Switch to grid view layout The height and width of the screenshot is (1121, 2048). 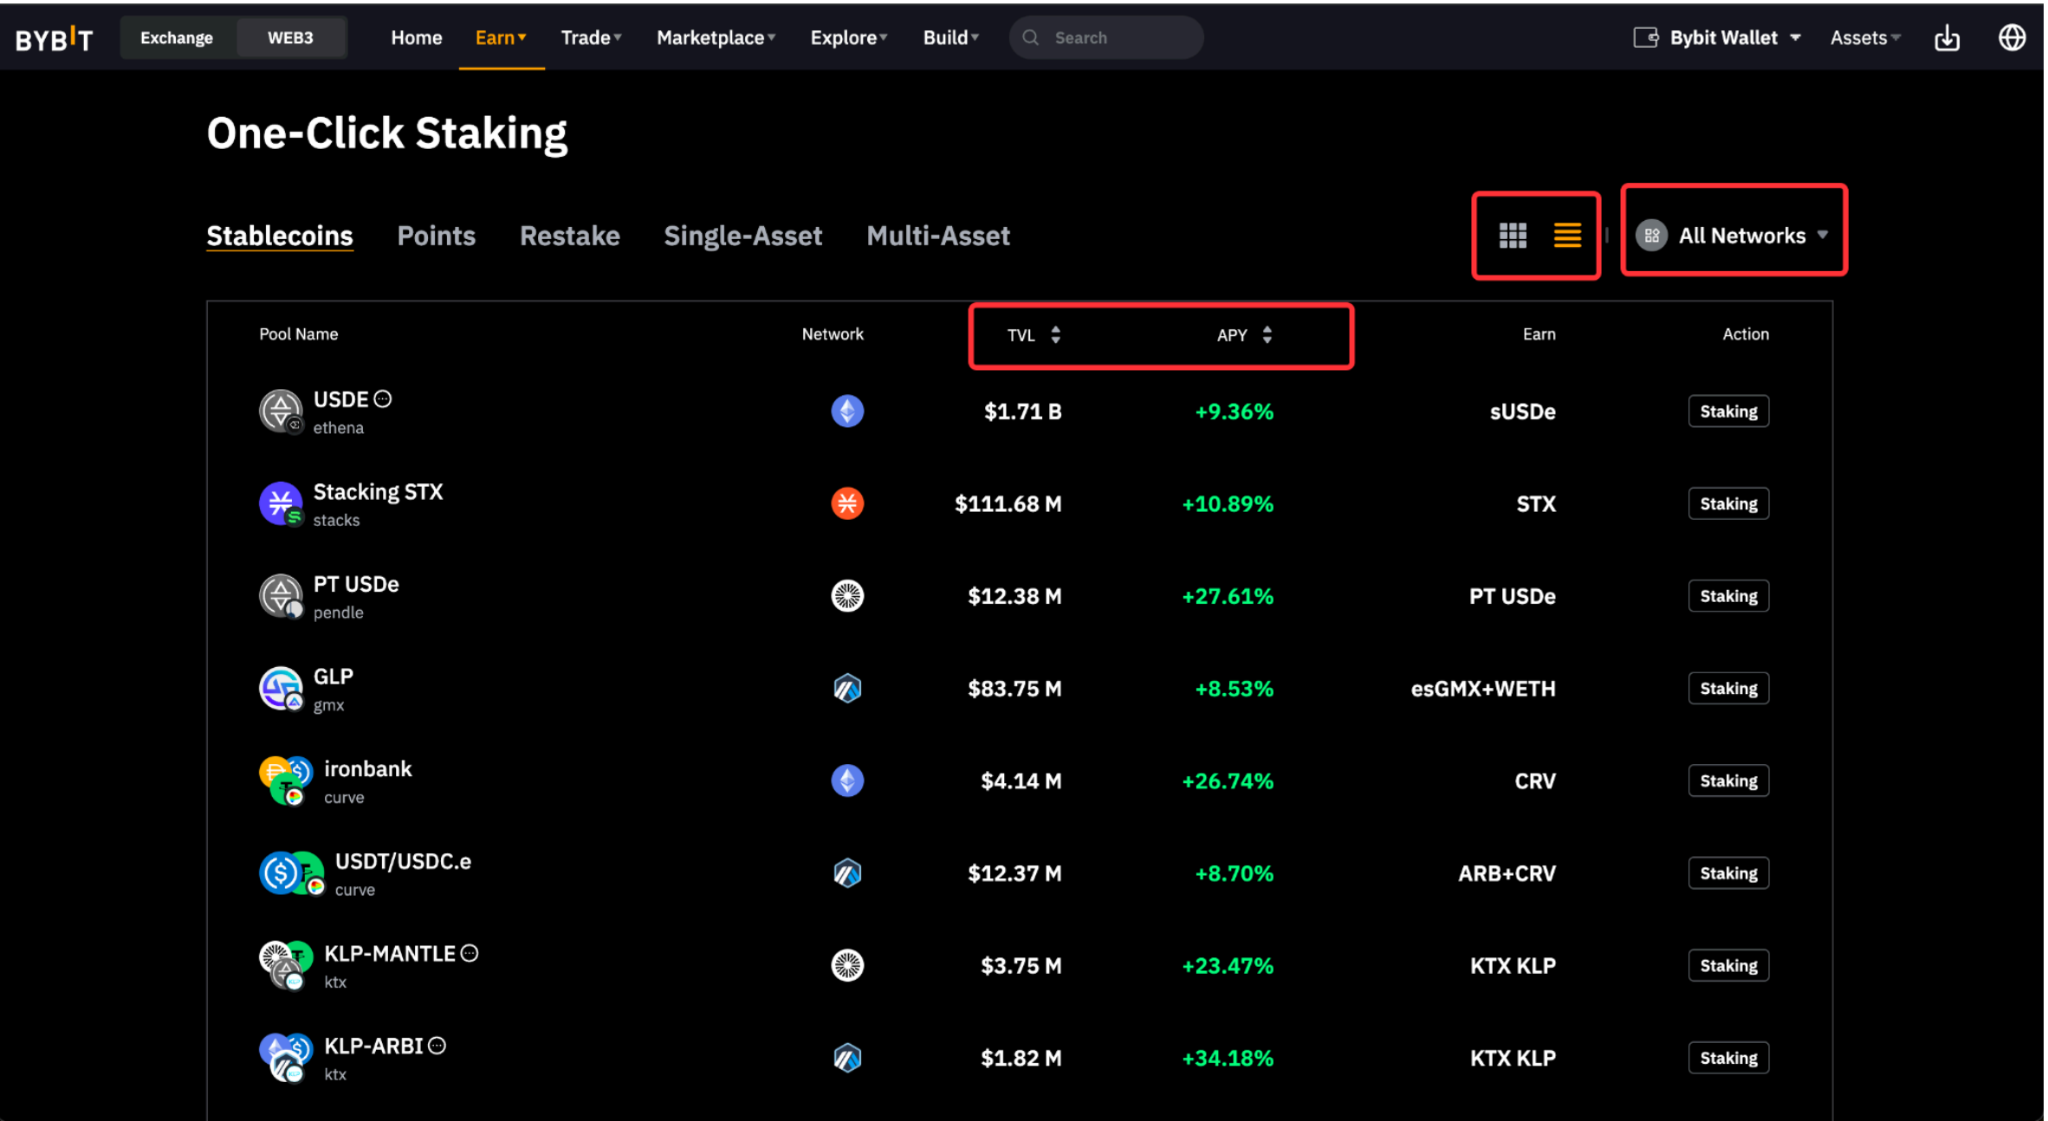1512,236
